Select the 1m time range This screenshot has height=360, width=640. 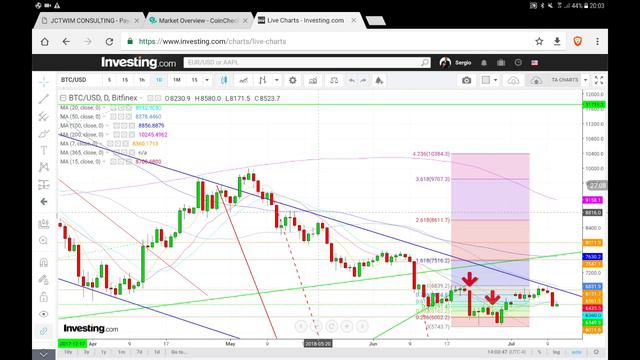click(x=122, y=352)
